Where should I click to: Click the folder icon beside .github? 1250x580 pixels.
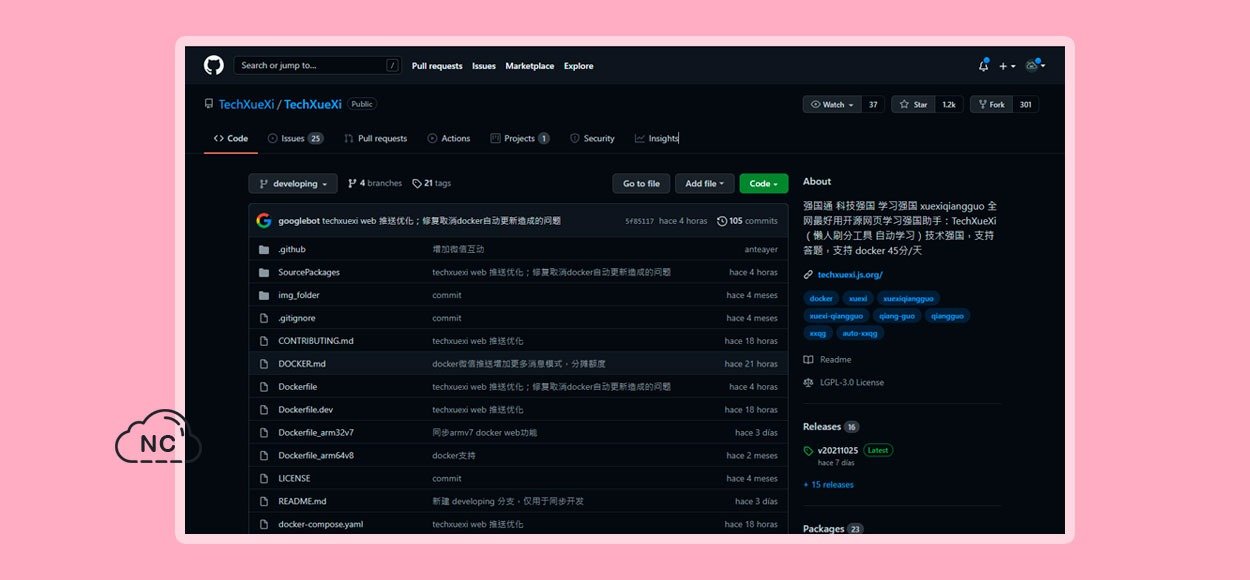(x=264, y=249)
